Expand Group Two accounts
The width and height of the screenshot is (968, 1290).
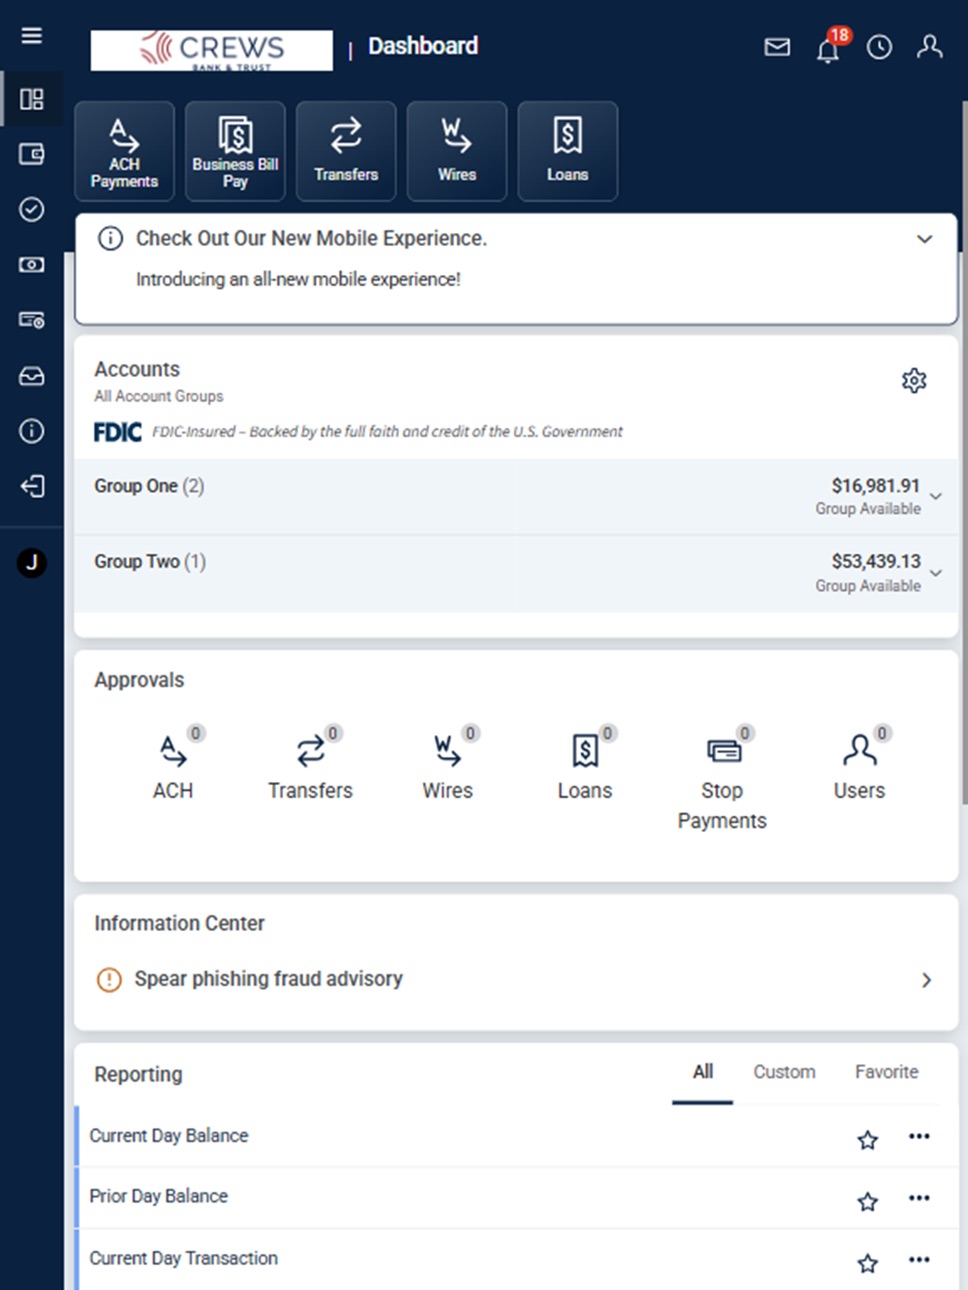click(x=936, y=573)
